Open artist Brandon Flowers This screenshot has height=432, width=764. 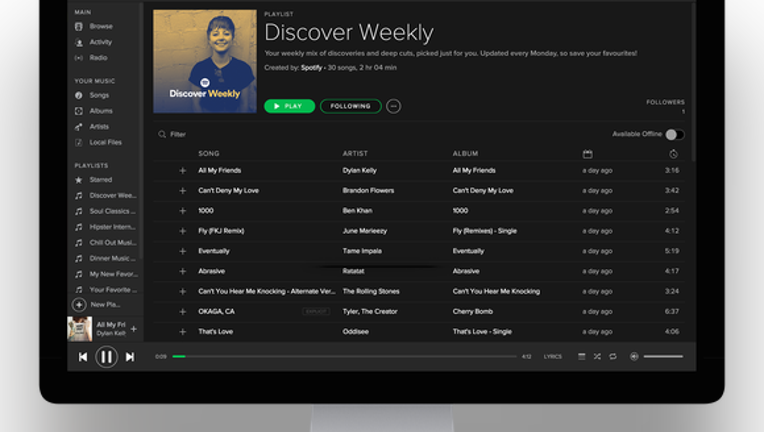pyautogui.click(x=368, y=190)
